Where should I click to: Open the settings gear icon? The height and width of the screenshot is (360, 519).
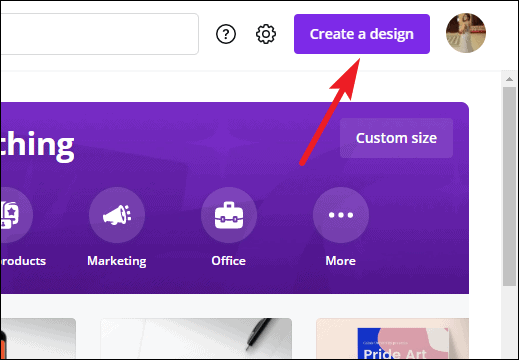coord(266,34)
